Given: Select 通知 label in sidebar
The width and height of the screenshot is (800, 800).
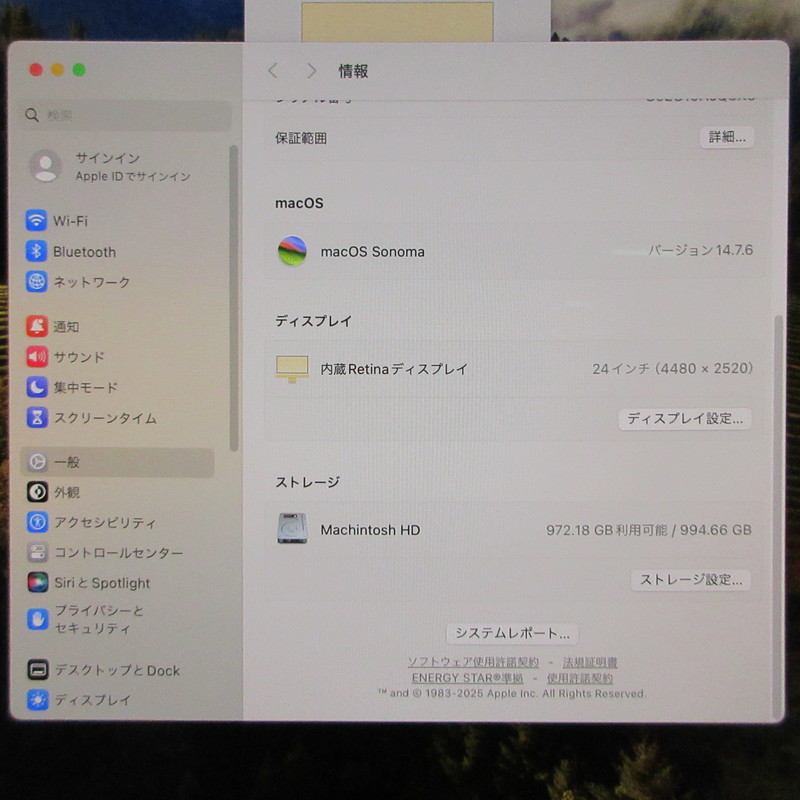Looking at the screenshot, I should (x=66, y=327).
